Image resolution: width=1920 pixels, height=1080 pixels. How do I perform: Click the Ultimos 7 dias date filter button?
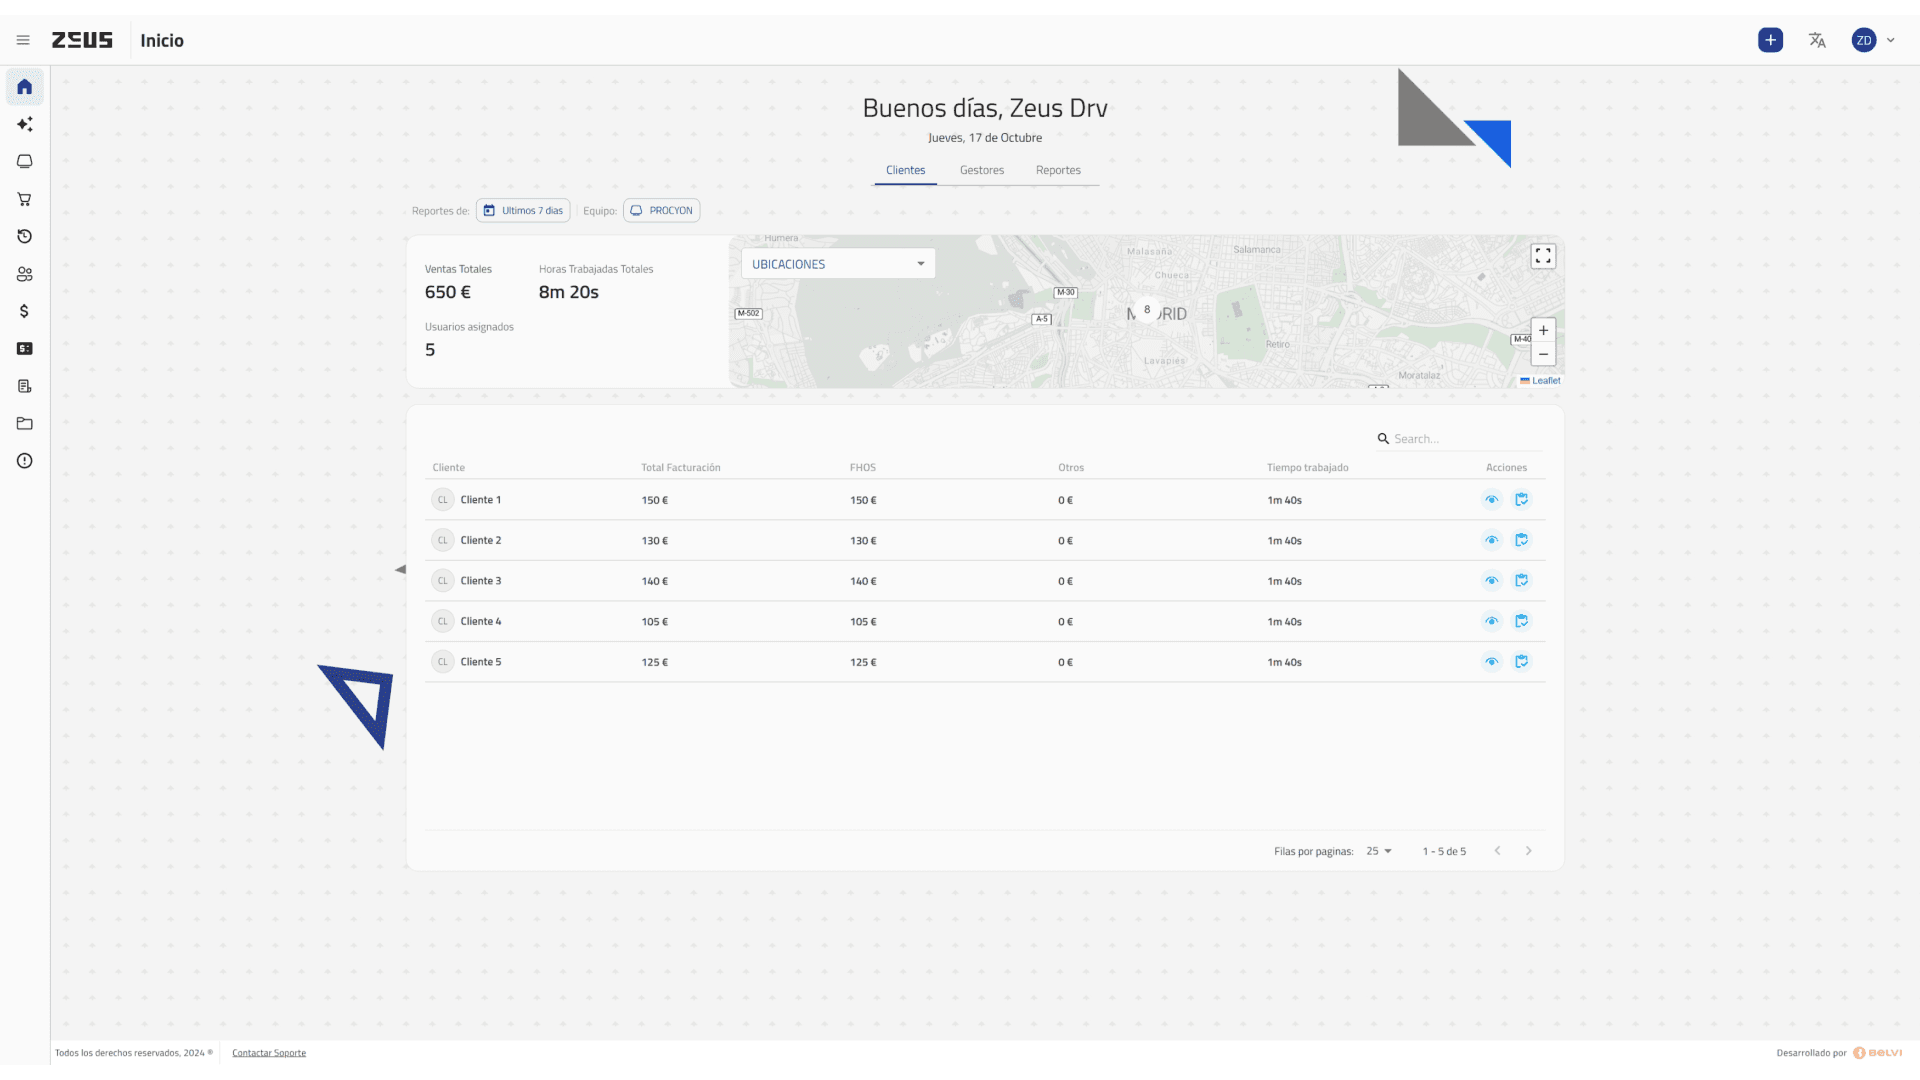coord(523,210)
